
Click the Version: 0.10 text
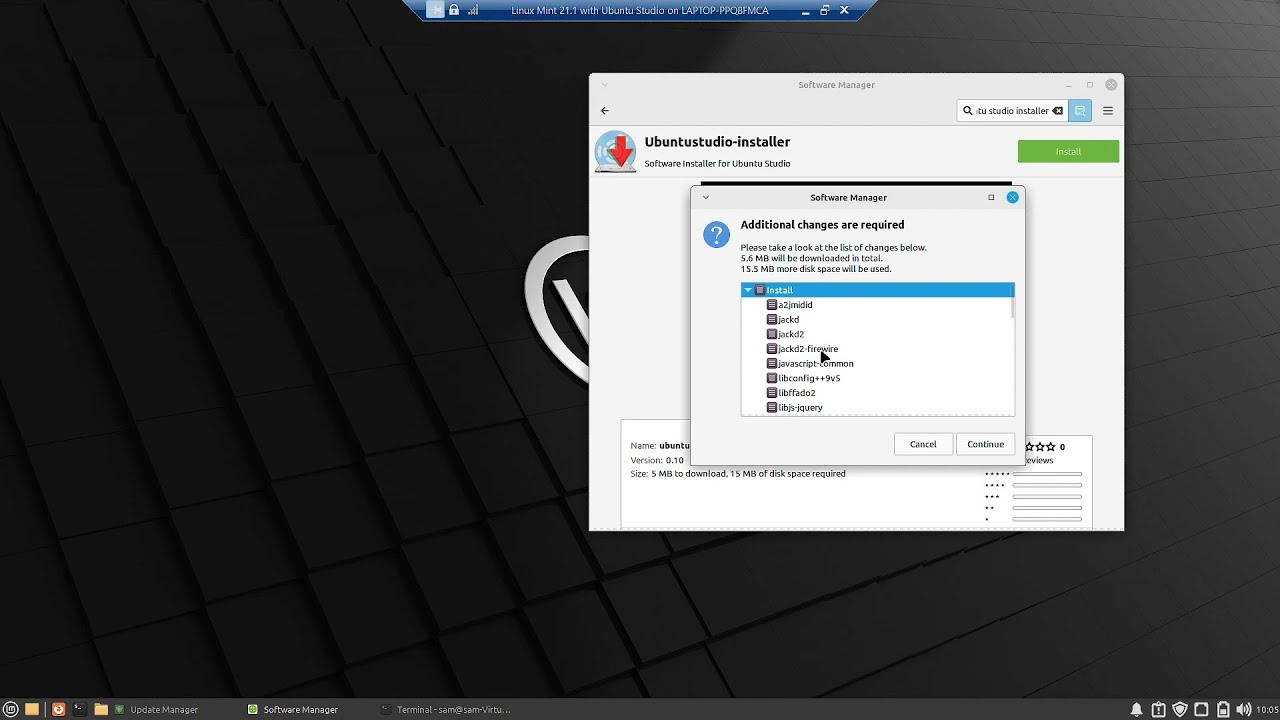coord(657,460)
